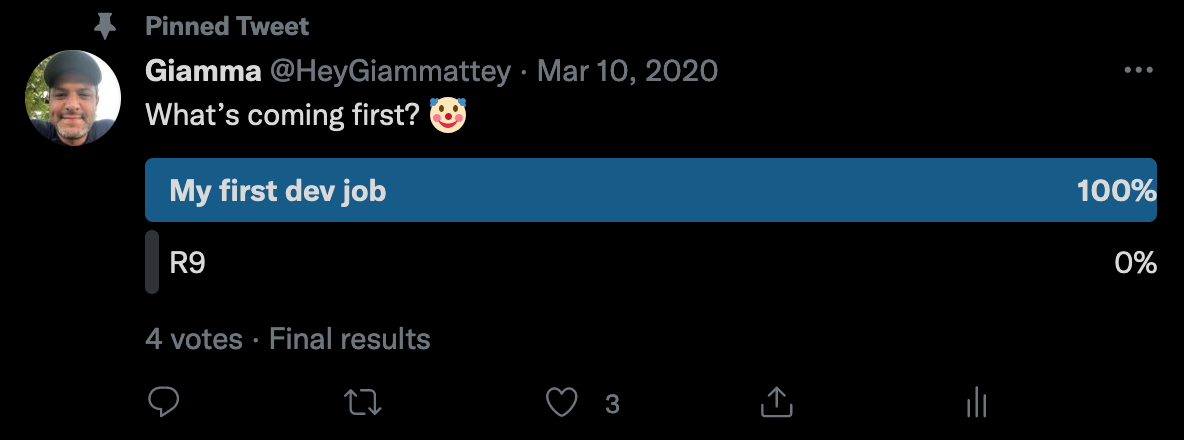Click the "4 votes" count text
1184x440 pixels.
(194, 339)
